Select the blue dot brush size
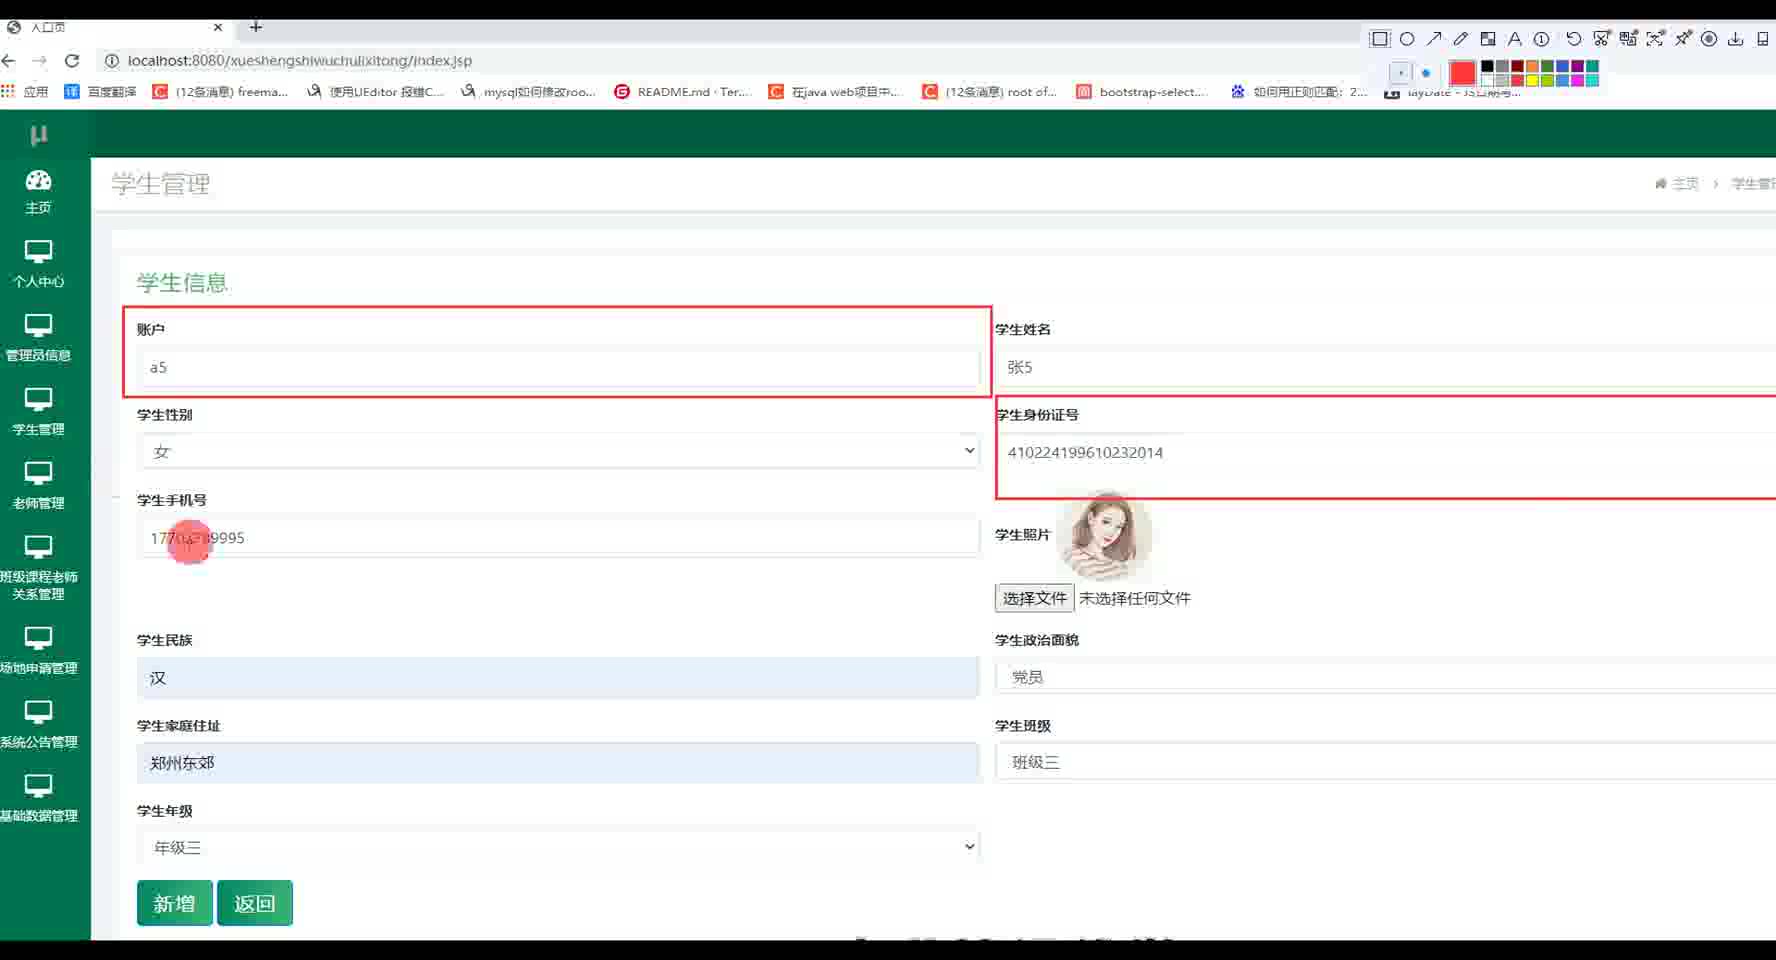 (x=1426, y=73)
